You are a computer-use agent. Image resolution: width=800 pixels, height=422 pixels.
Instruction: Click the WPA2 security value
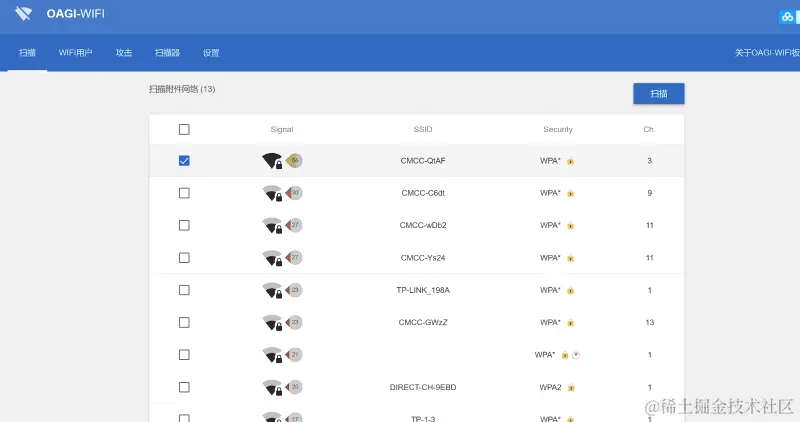point(550,387)
